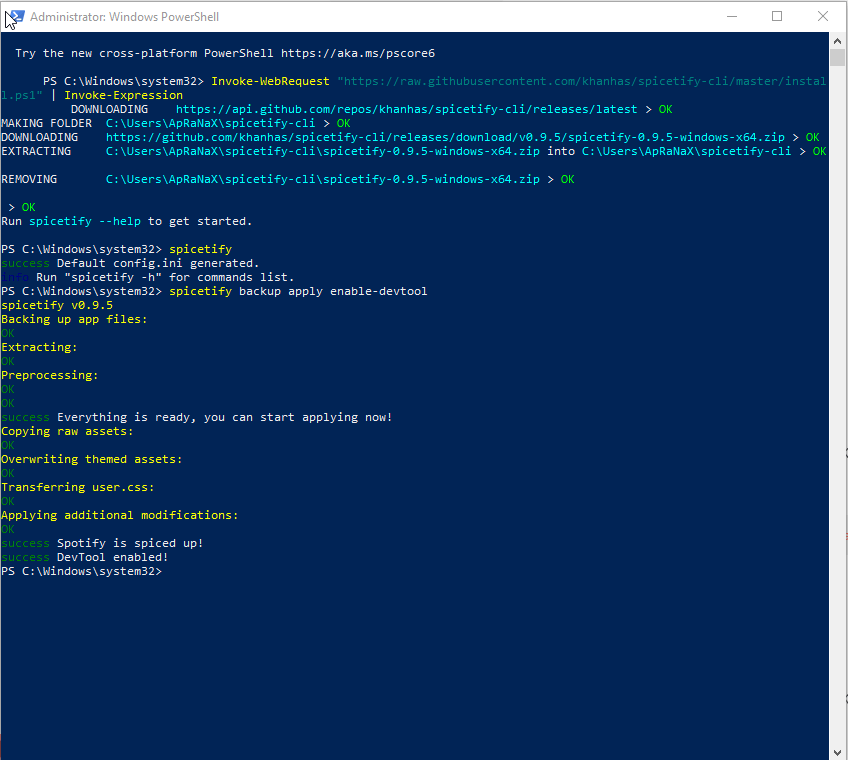The width and height of the screenshot is (848, 760).
Task: Click 'Spotify is spiced up!' message
Action: pos(130,543)
